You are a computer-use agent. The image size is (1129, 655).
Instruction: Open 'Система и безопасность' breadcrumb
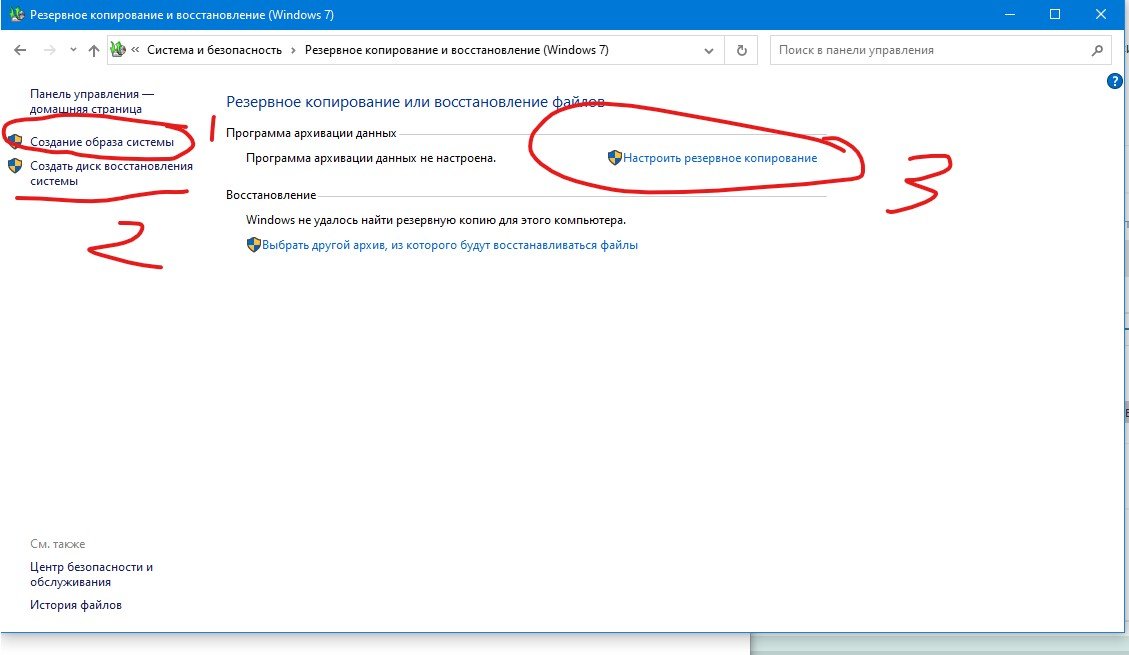coord(215,50)
